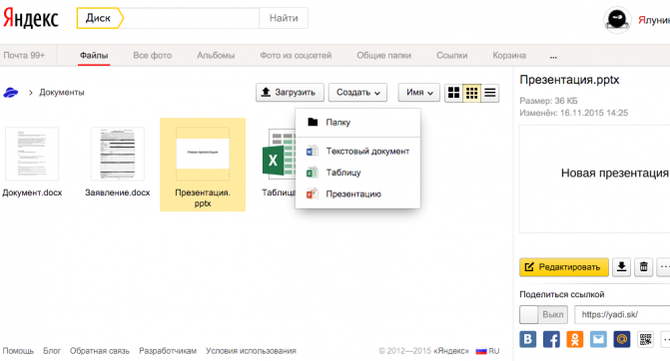
Task: Open the Все фото tab
Action: 152,56
